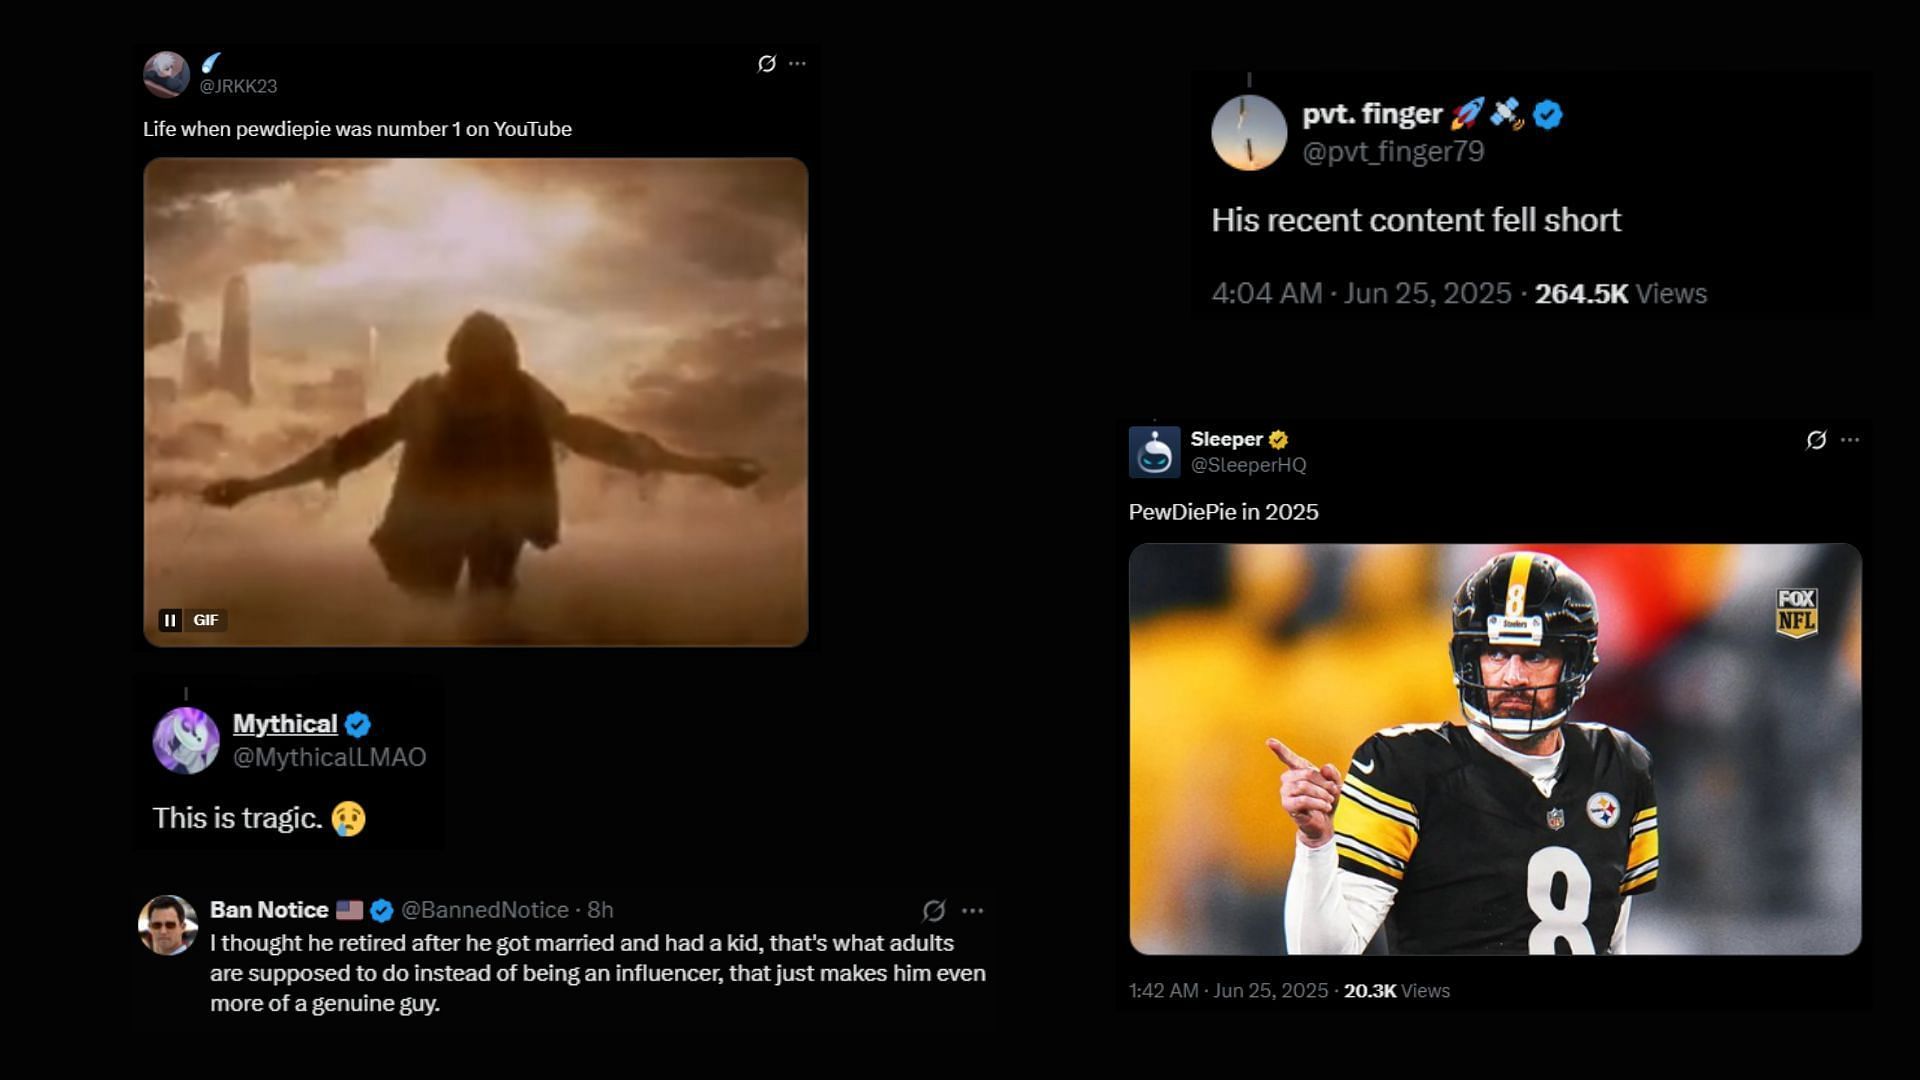Image resolution: width=1920 pixels, height=1080 pixels.
Task: Click the Grok icon on JRKK23's tweet
Action: click(767, 64)
